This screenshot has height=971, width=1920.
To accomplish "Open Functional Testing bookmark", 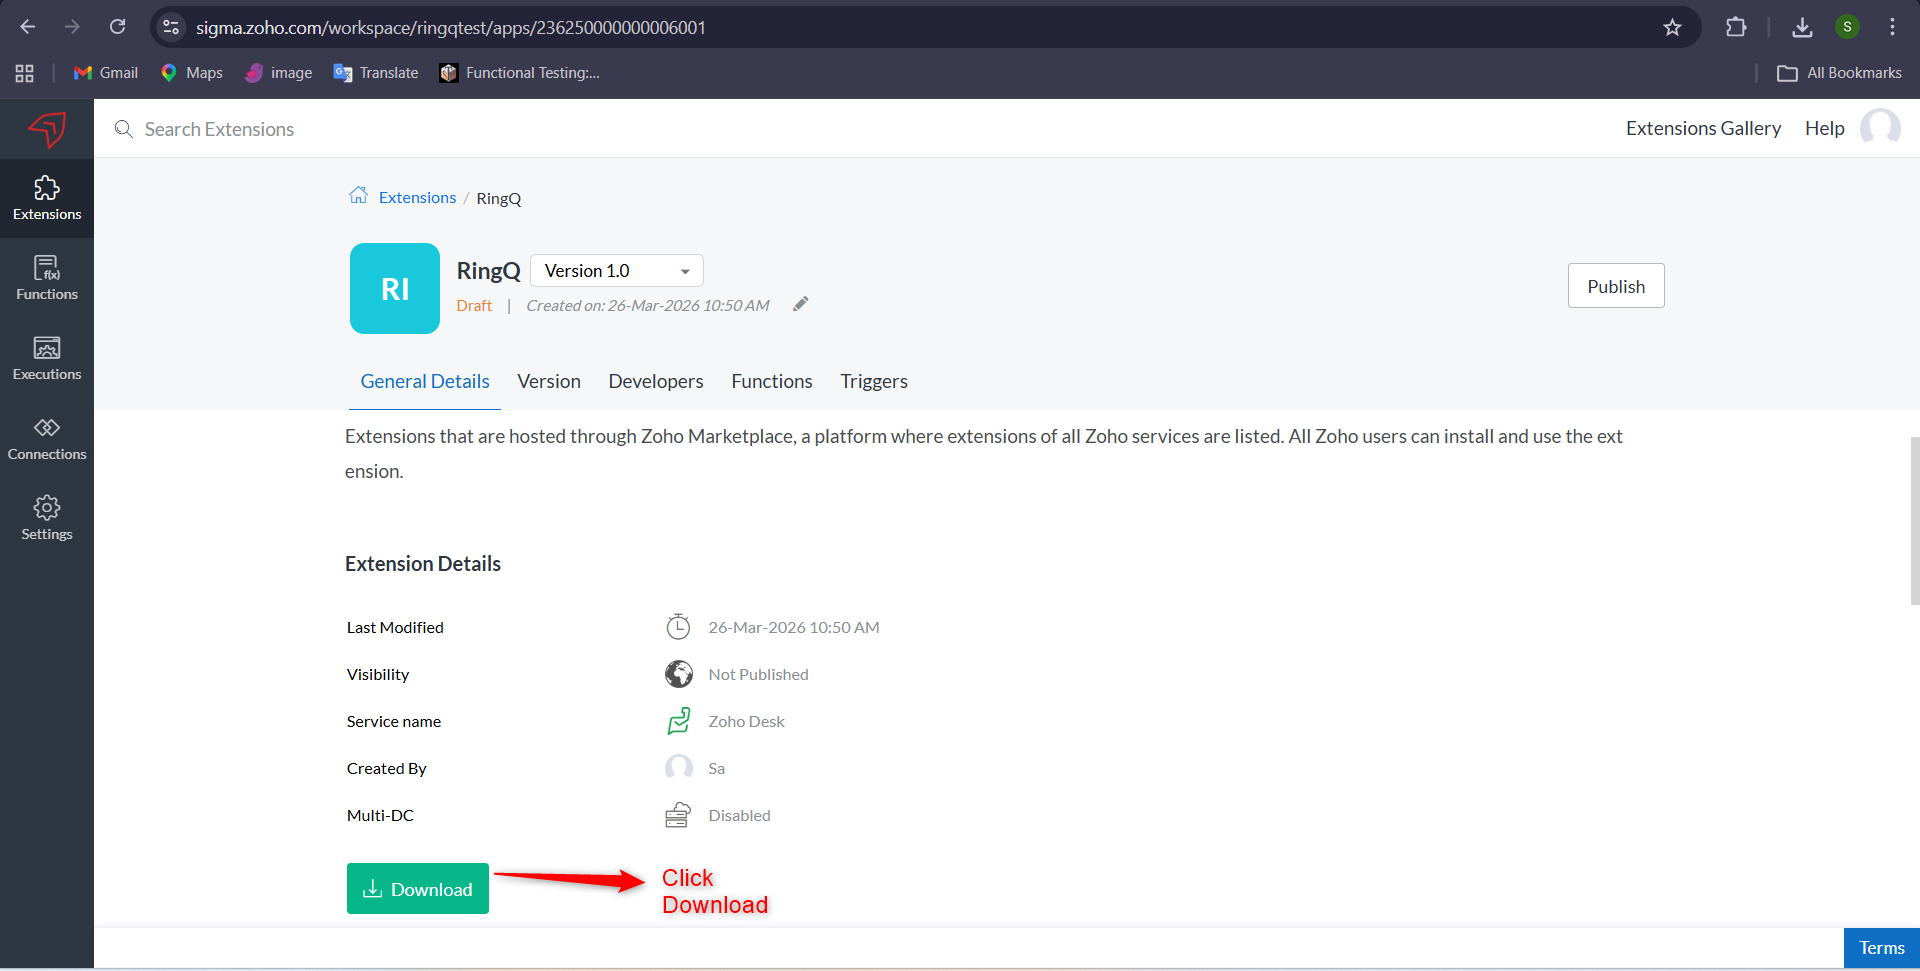I will point(520,73).
